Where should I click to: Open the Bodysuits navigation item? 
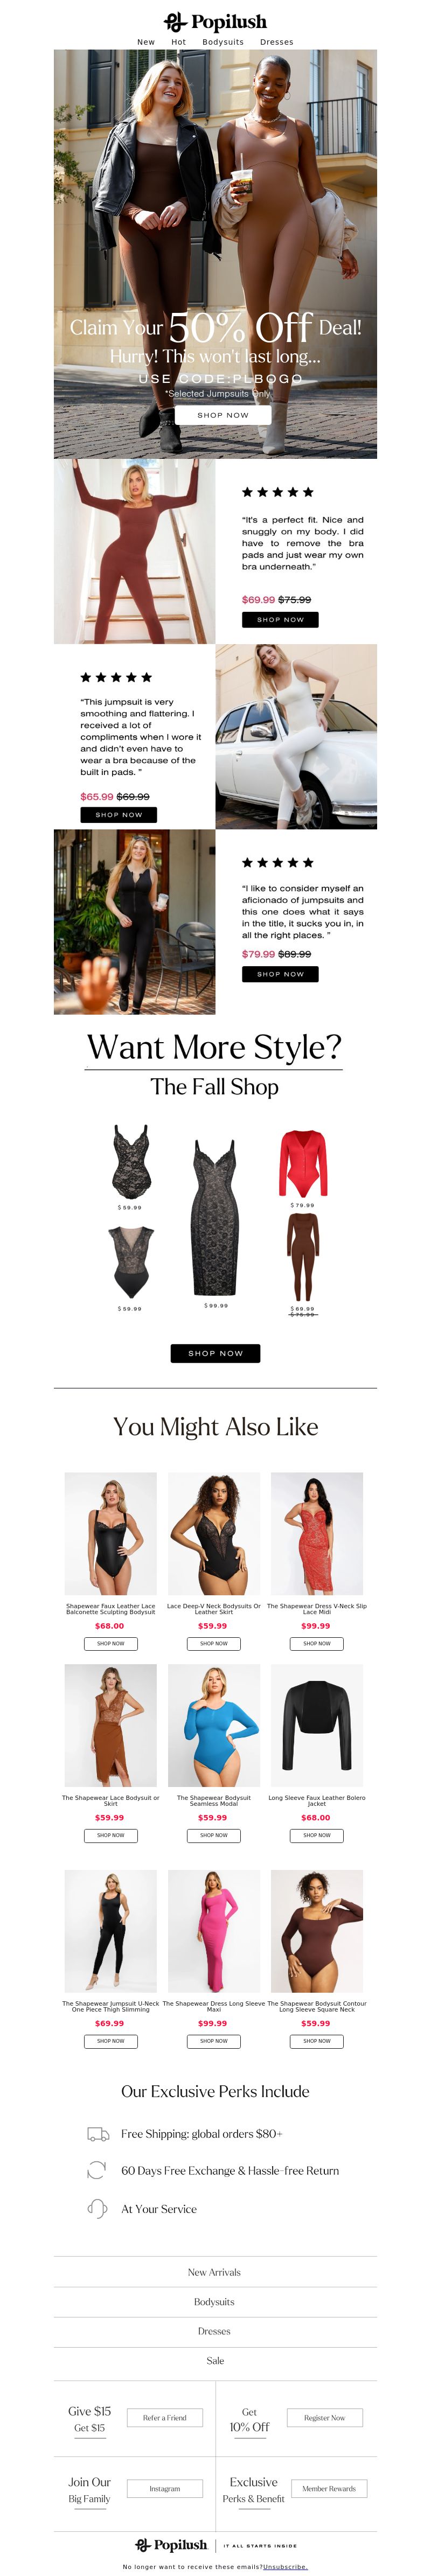point(223,42)
